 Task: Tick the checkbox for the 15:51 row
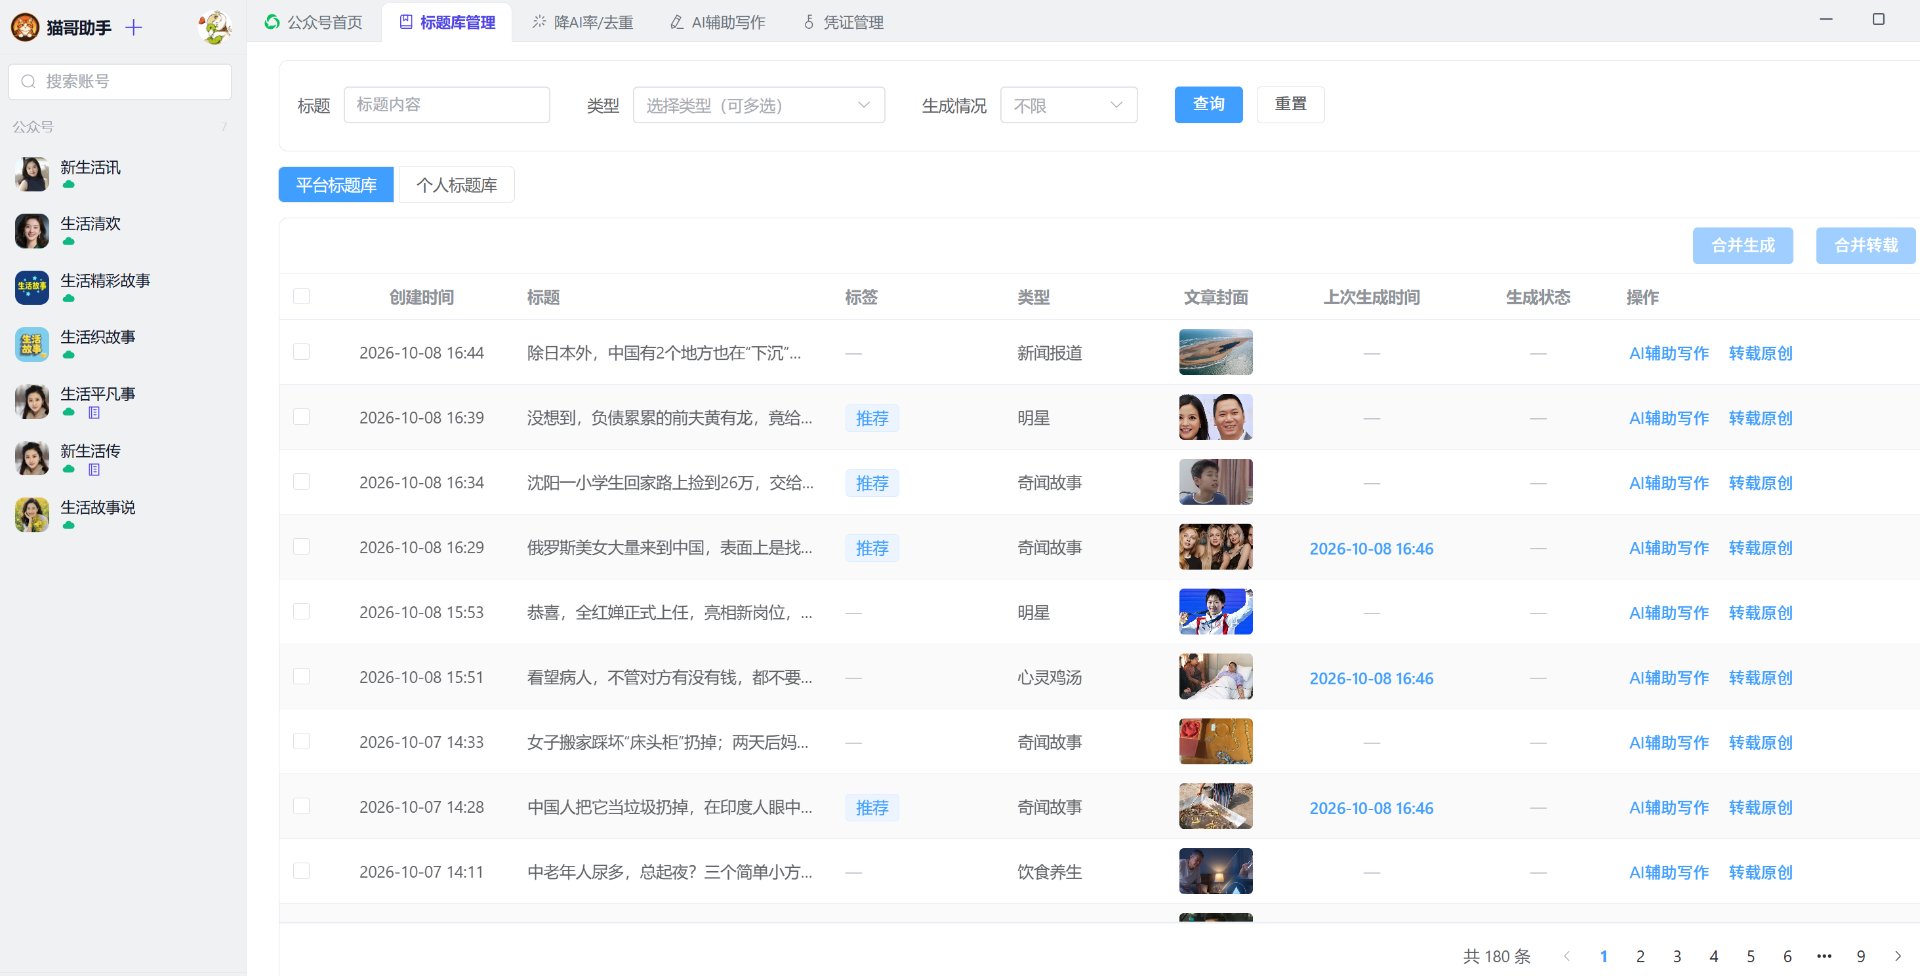tap(301, 677)
